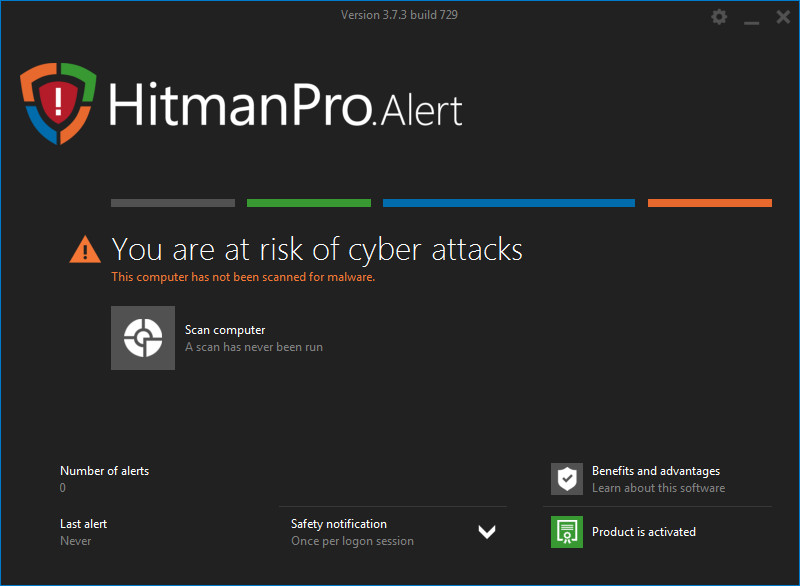Viewport: 800px width, 586px height.
Task: Expand the Safety notification chevron
Action: pos(487,532)
